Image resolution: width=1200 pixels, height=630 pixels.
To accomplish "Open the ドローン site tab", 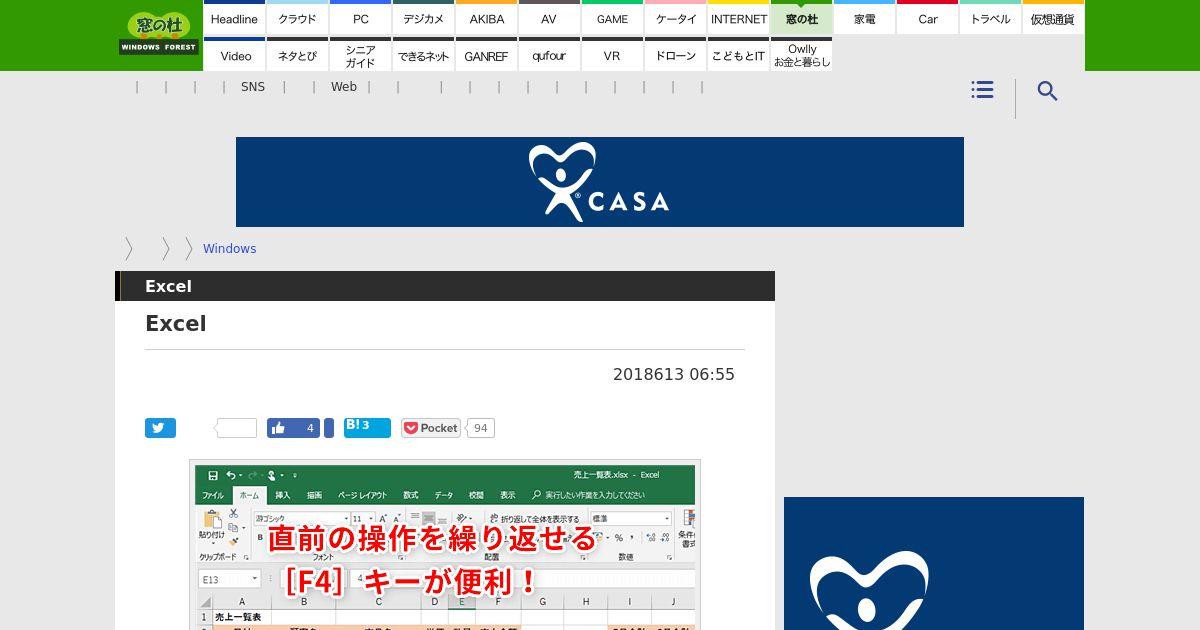I will pos(676,56).
